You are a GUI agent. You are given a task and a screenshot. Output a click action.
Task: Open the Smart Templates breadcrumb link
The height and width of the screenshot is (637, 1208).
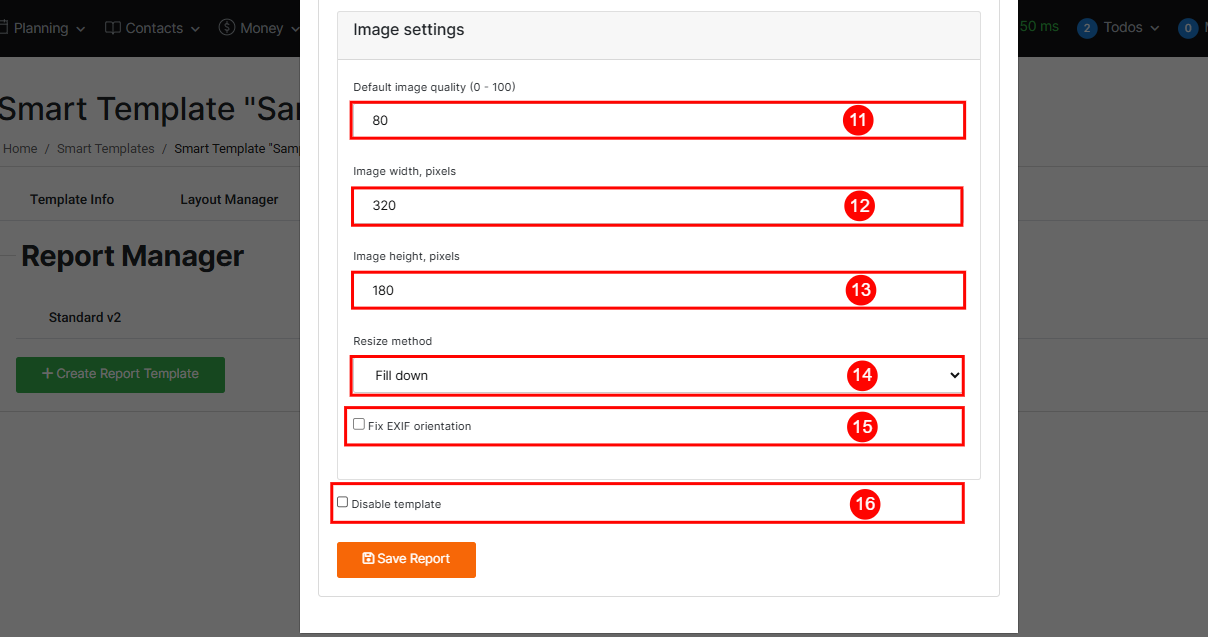105,148
